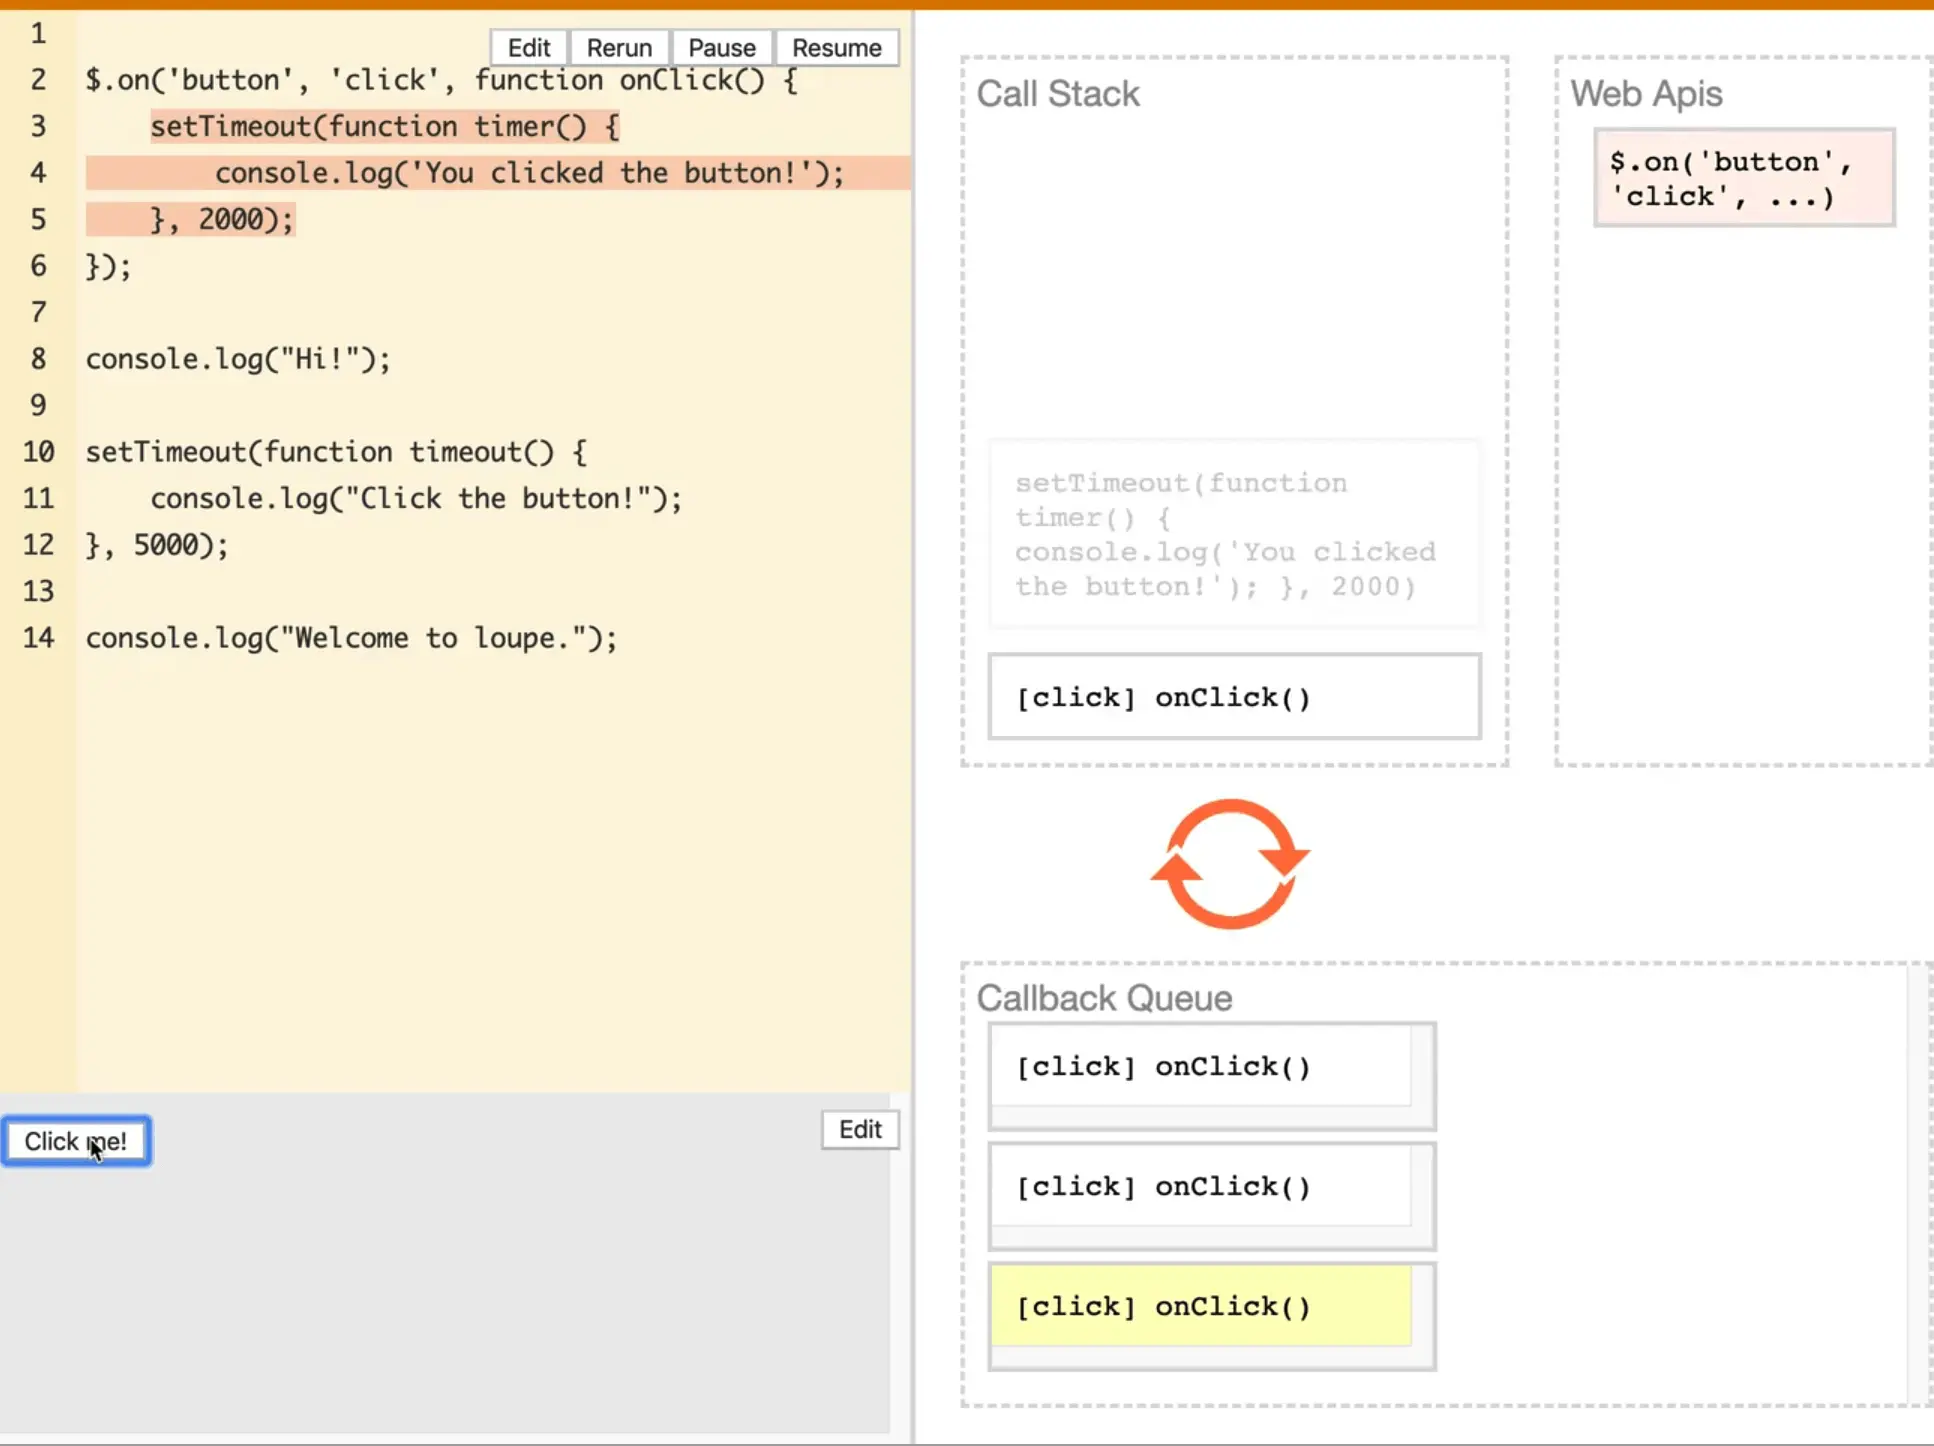1934x1446 pixels.
Task: Click the first onClick item in Callback Queue
Action: 1201,1066
